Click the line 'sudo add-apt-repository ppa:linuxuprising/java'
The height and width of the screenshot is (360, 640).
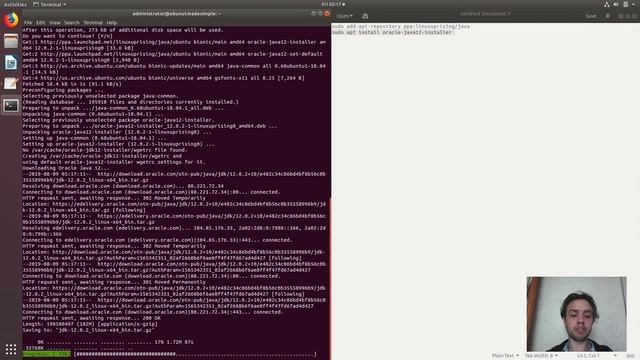pyautogui.click(x=400, y=26)
